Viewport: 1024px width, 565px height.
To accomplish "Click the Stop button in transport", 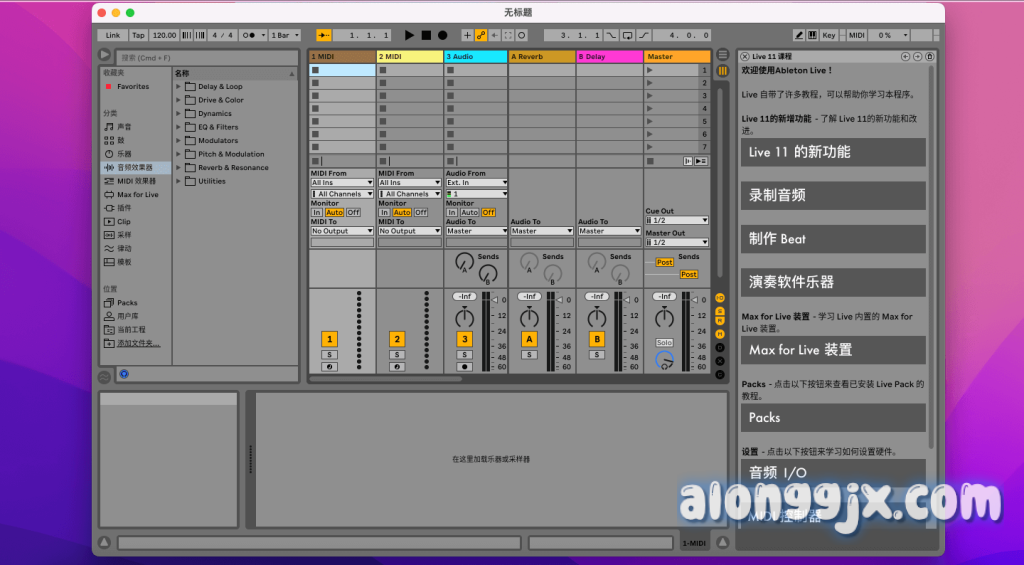I will coord(426,35).
